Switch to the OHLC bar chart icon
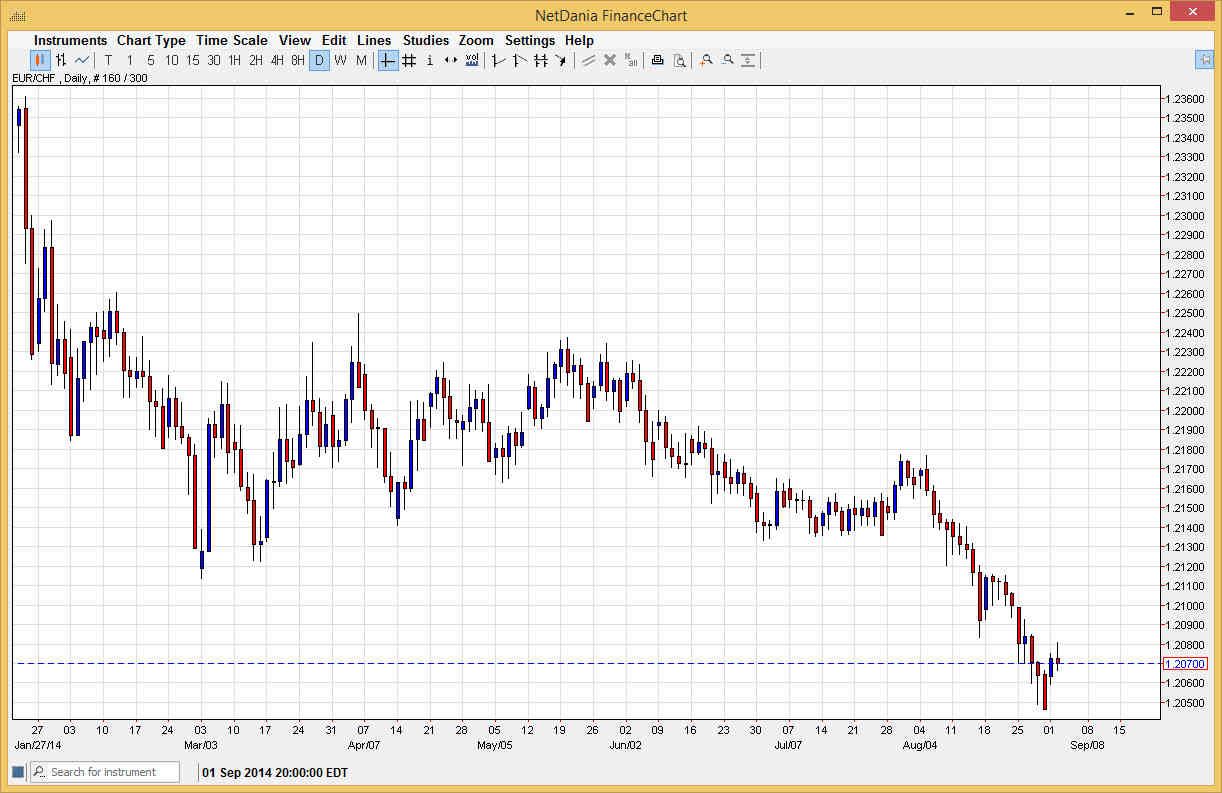This screenshot has width=1222, height=793. coord(61,61)
